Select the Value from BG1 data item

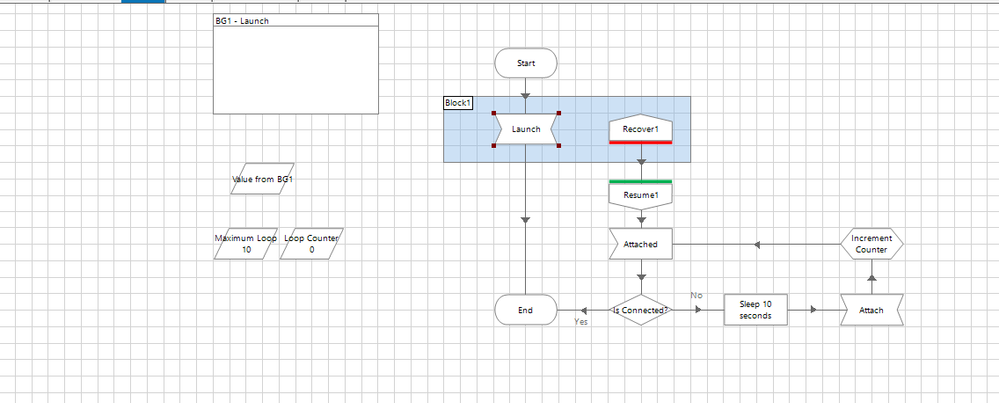tap(262, 179)
